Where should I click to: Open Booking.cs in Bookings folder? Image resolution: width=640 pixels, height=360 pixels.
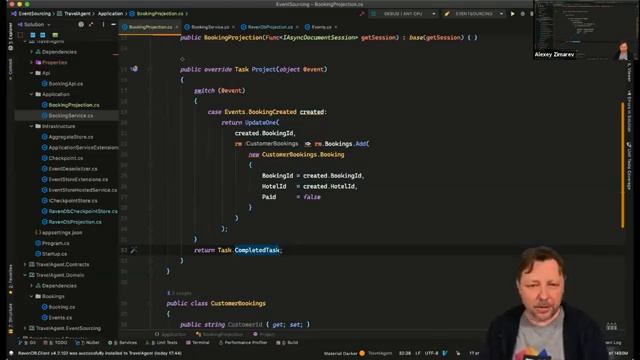[x=61, y=307]
